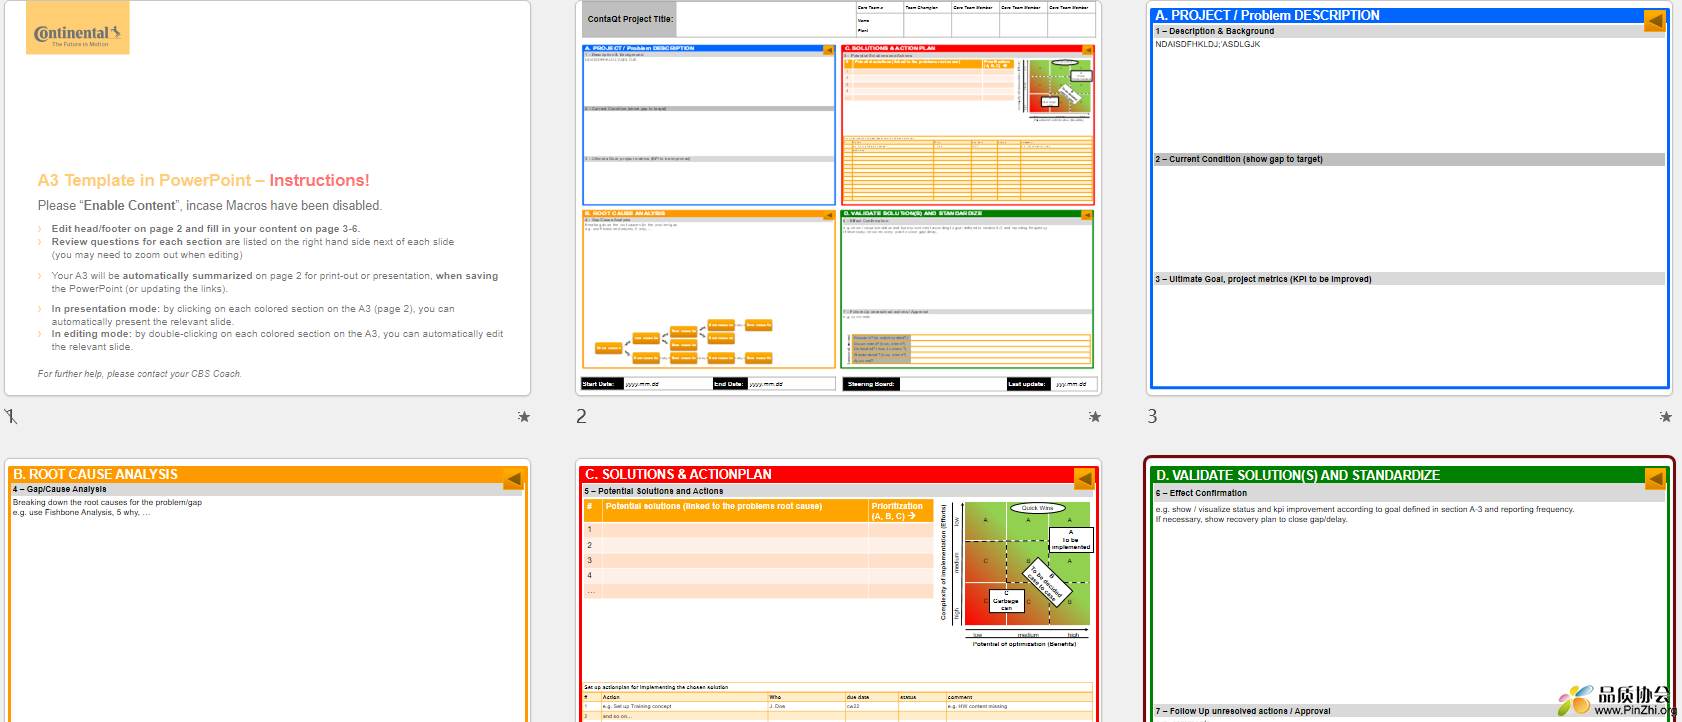
Task: Click the 'Prioritization (A, B, C)' column header
Action: [x=901, y=511]
